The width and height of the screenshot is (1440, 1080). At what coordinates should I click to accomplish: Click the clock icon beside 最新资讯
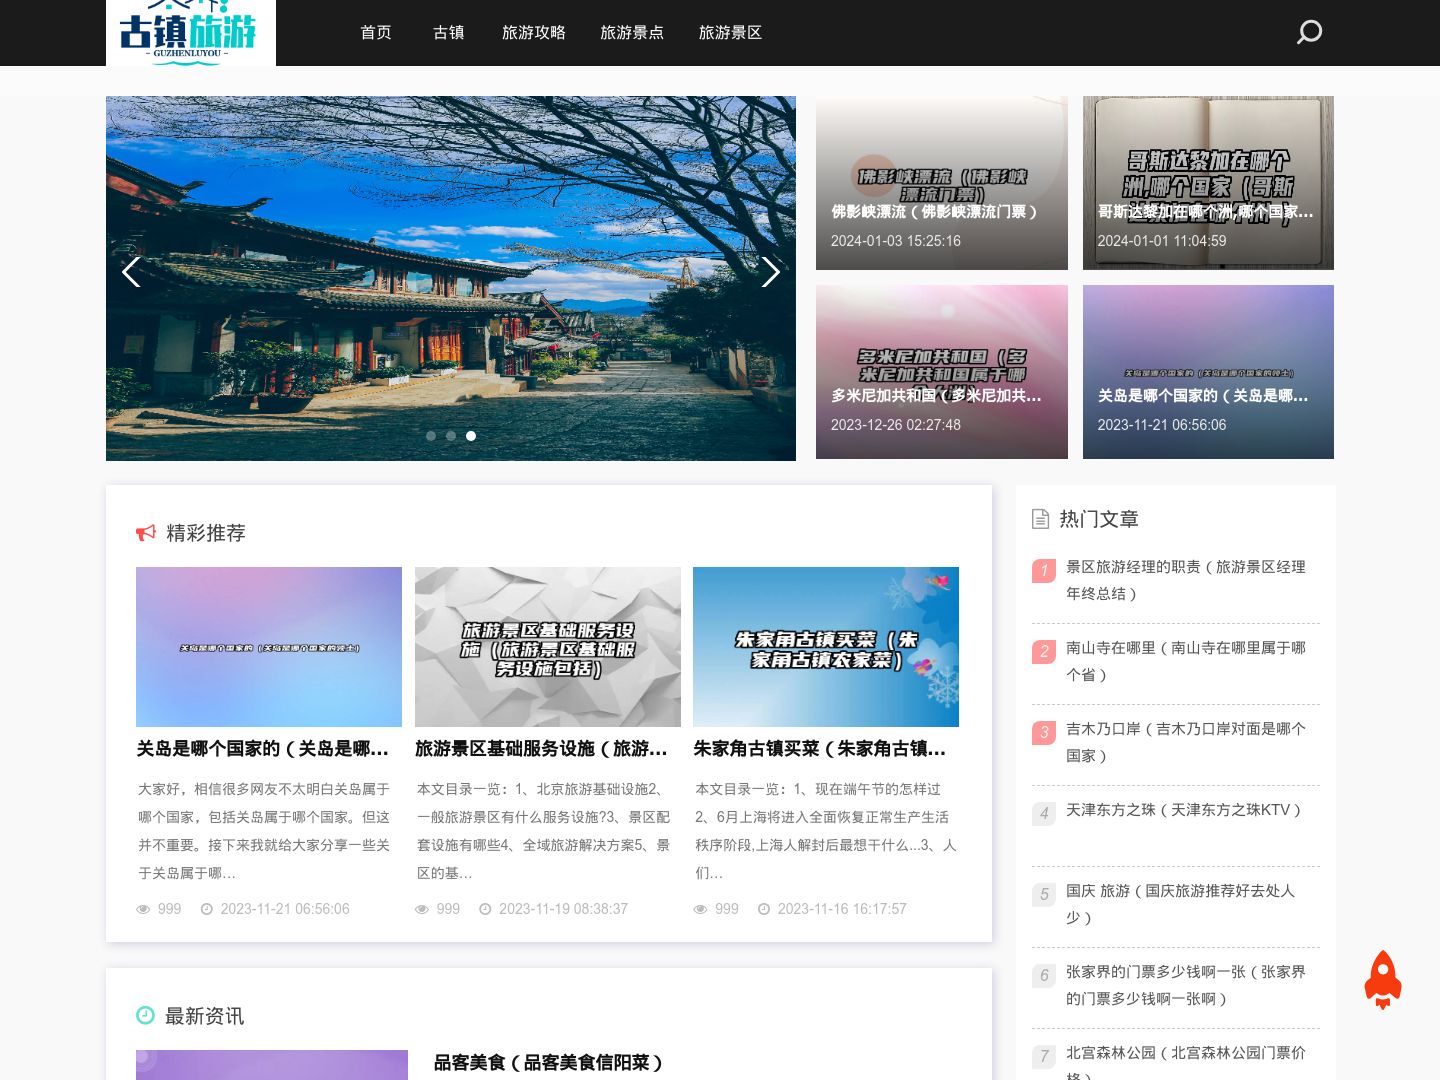[145, 1015]
